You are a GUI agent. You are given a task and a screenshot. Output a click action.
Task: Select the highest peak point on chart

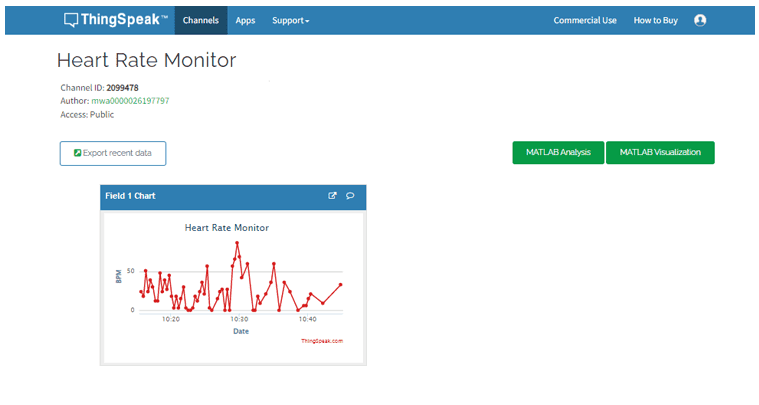pos(237,243)
